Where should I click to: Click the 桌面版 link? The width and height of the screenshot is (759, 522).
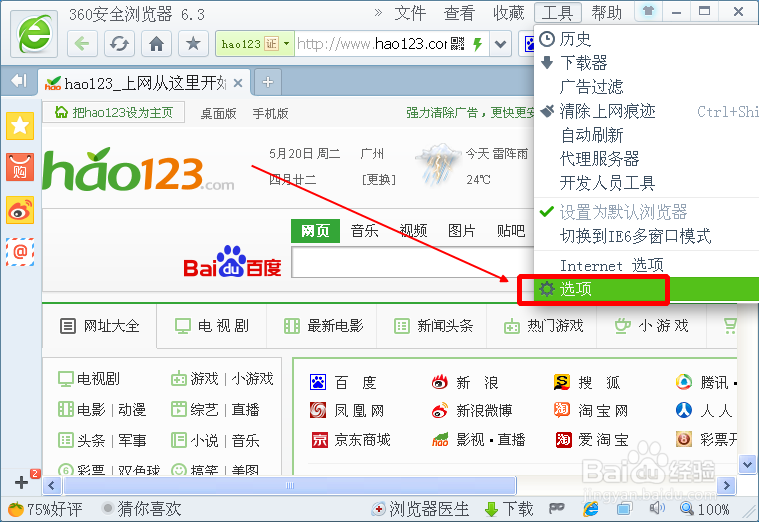[218, 114]
